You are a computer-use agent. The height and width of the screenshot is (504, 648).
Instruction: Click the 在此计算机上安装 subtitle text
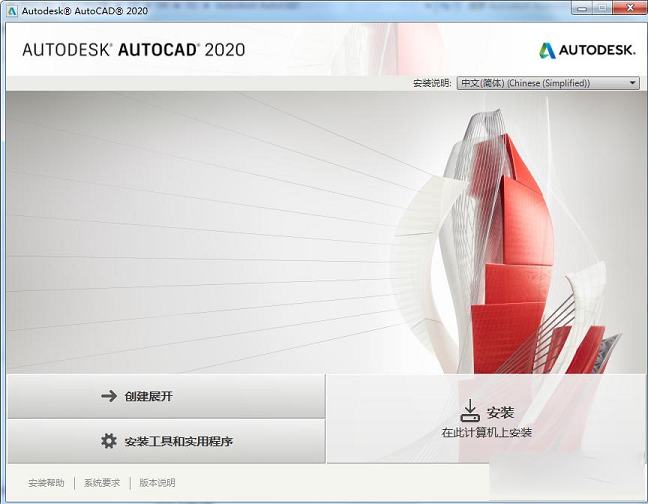(487, 433)
